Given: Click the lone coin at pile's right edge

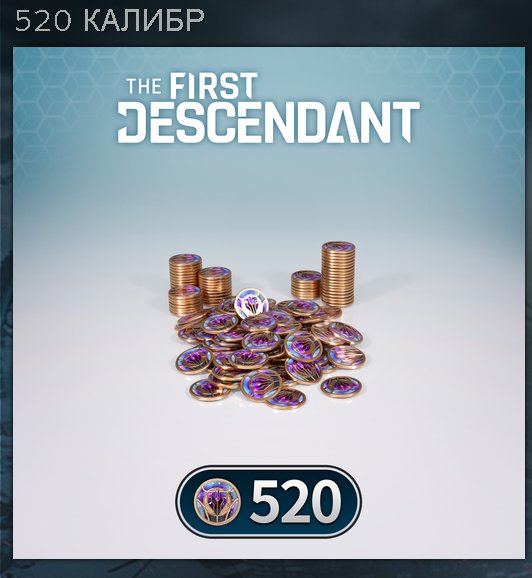Looking at the screenshot, I should pos(341,387).
